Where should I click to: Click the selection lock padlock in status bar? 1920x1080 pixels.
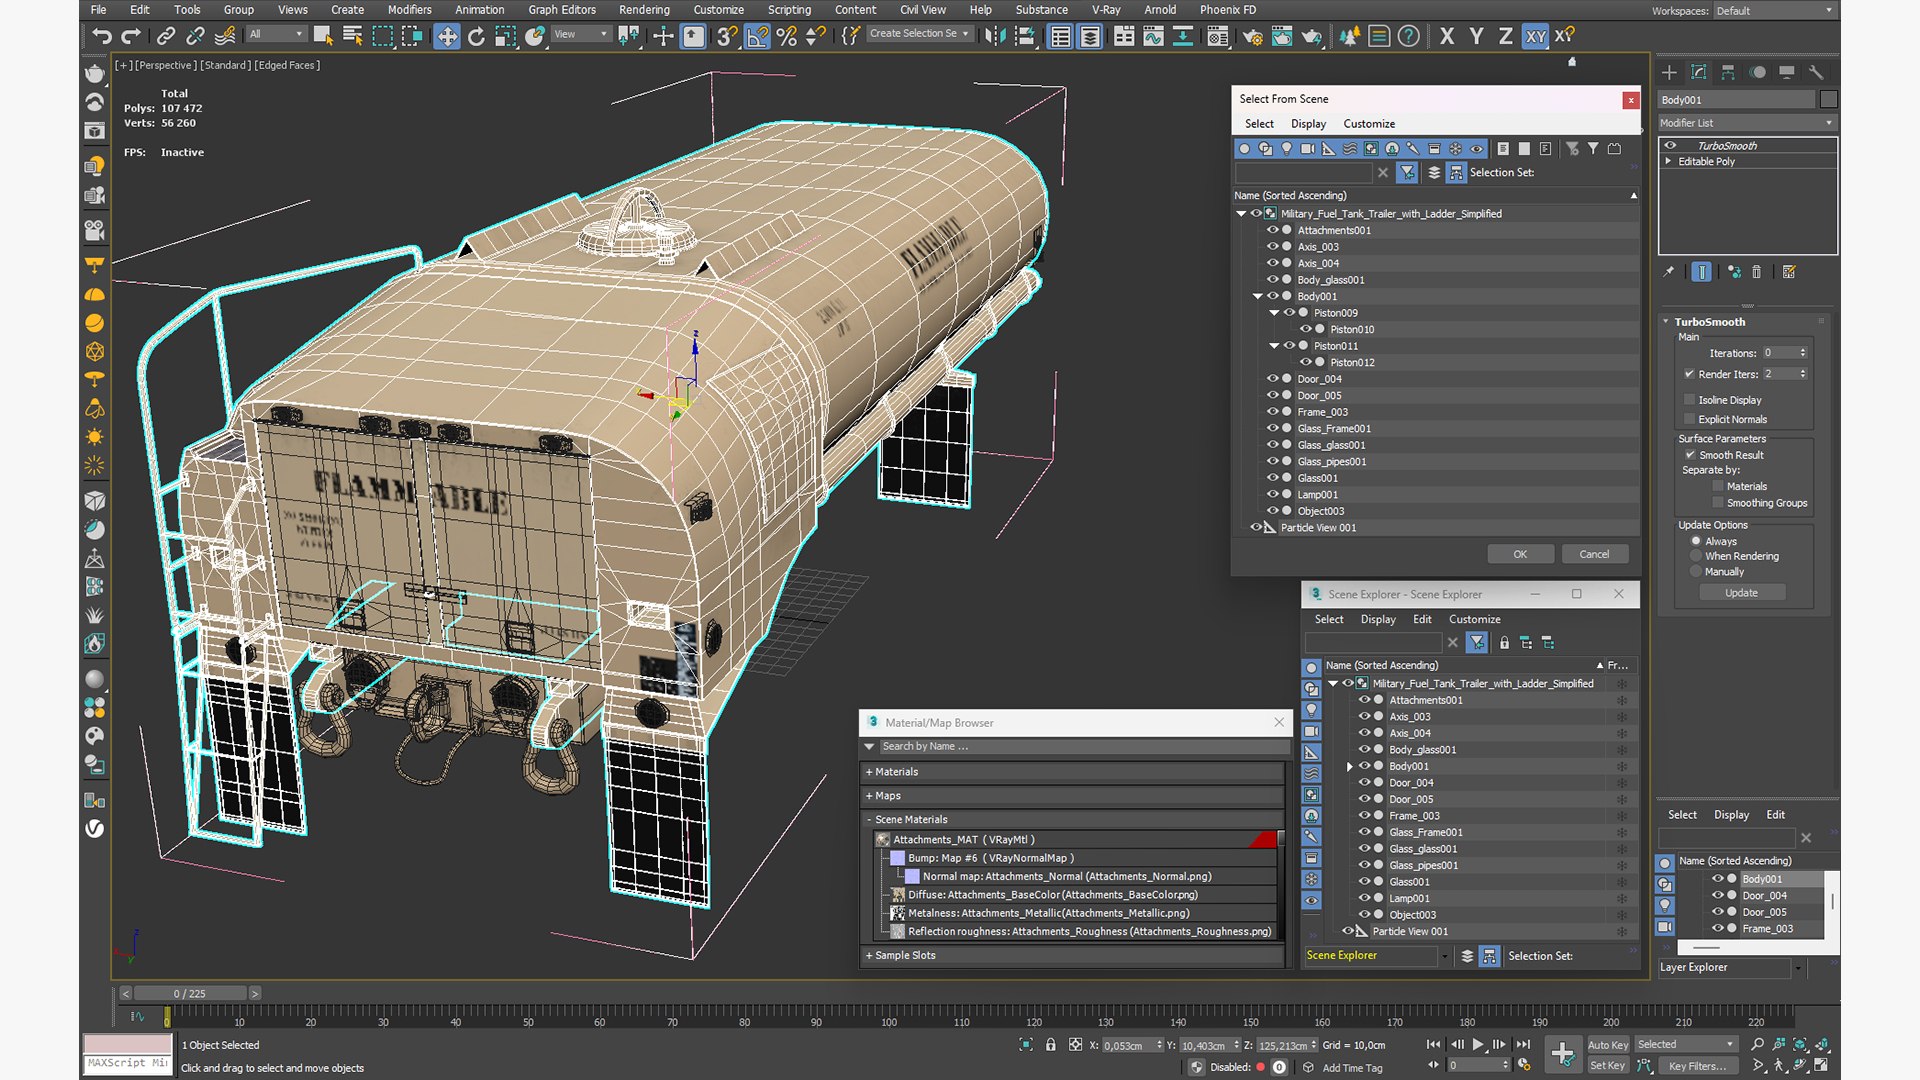coord(1050,1045)
